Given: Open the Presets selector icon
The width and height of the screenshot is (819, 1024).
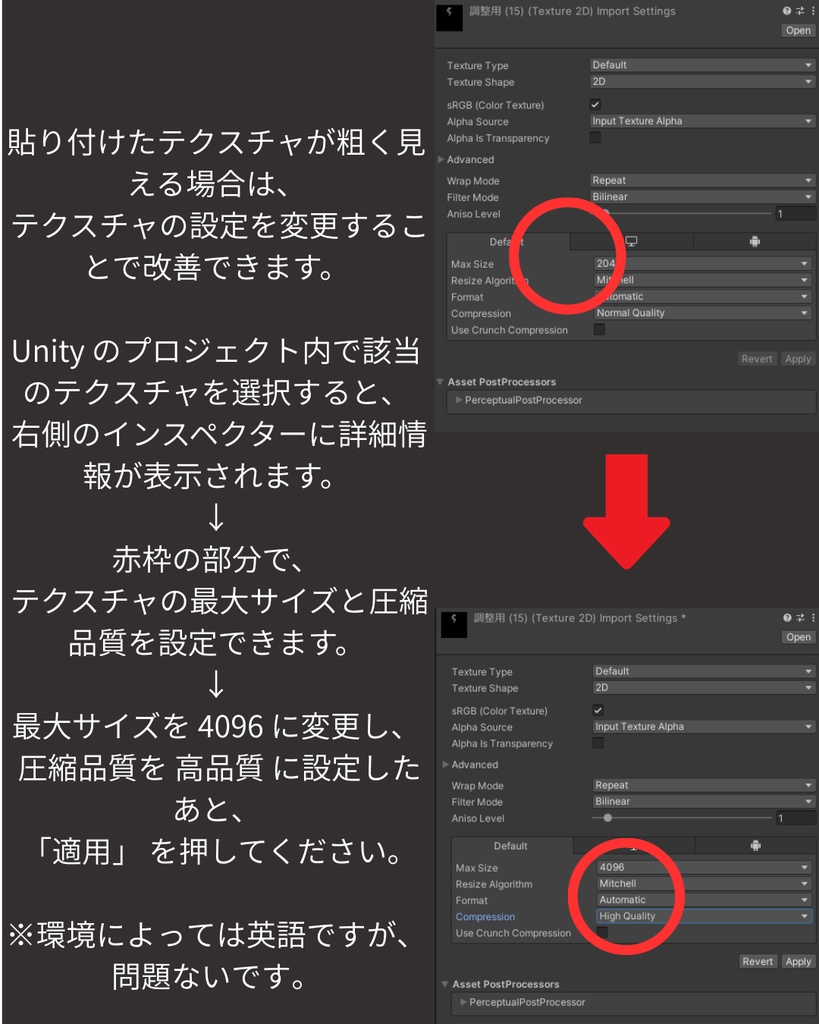Looking at the screenshot, I should pyautogui.click(x=800, y=11).
